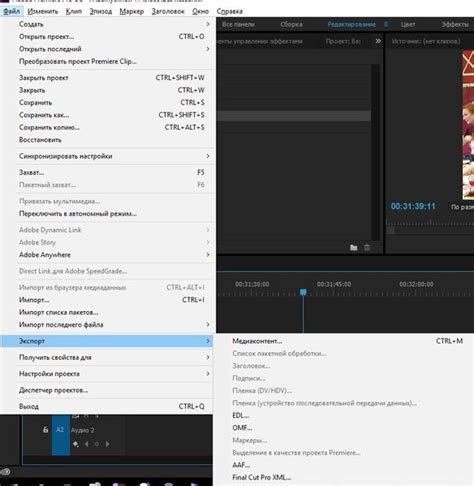Click the Аудио 2 track name

coord(82,430)
